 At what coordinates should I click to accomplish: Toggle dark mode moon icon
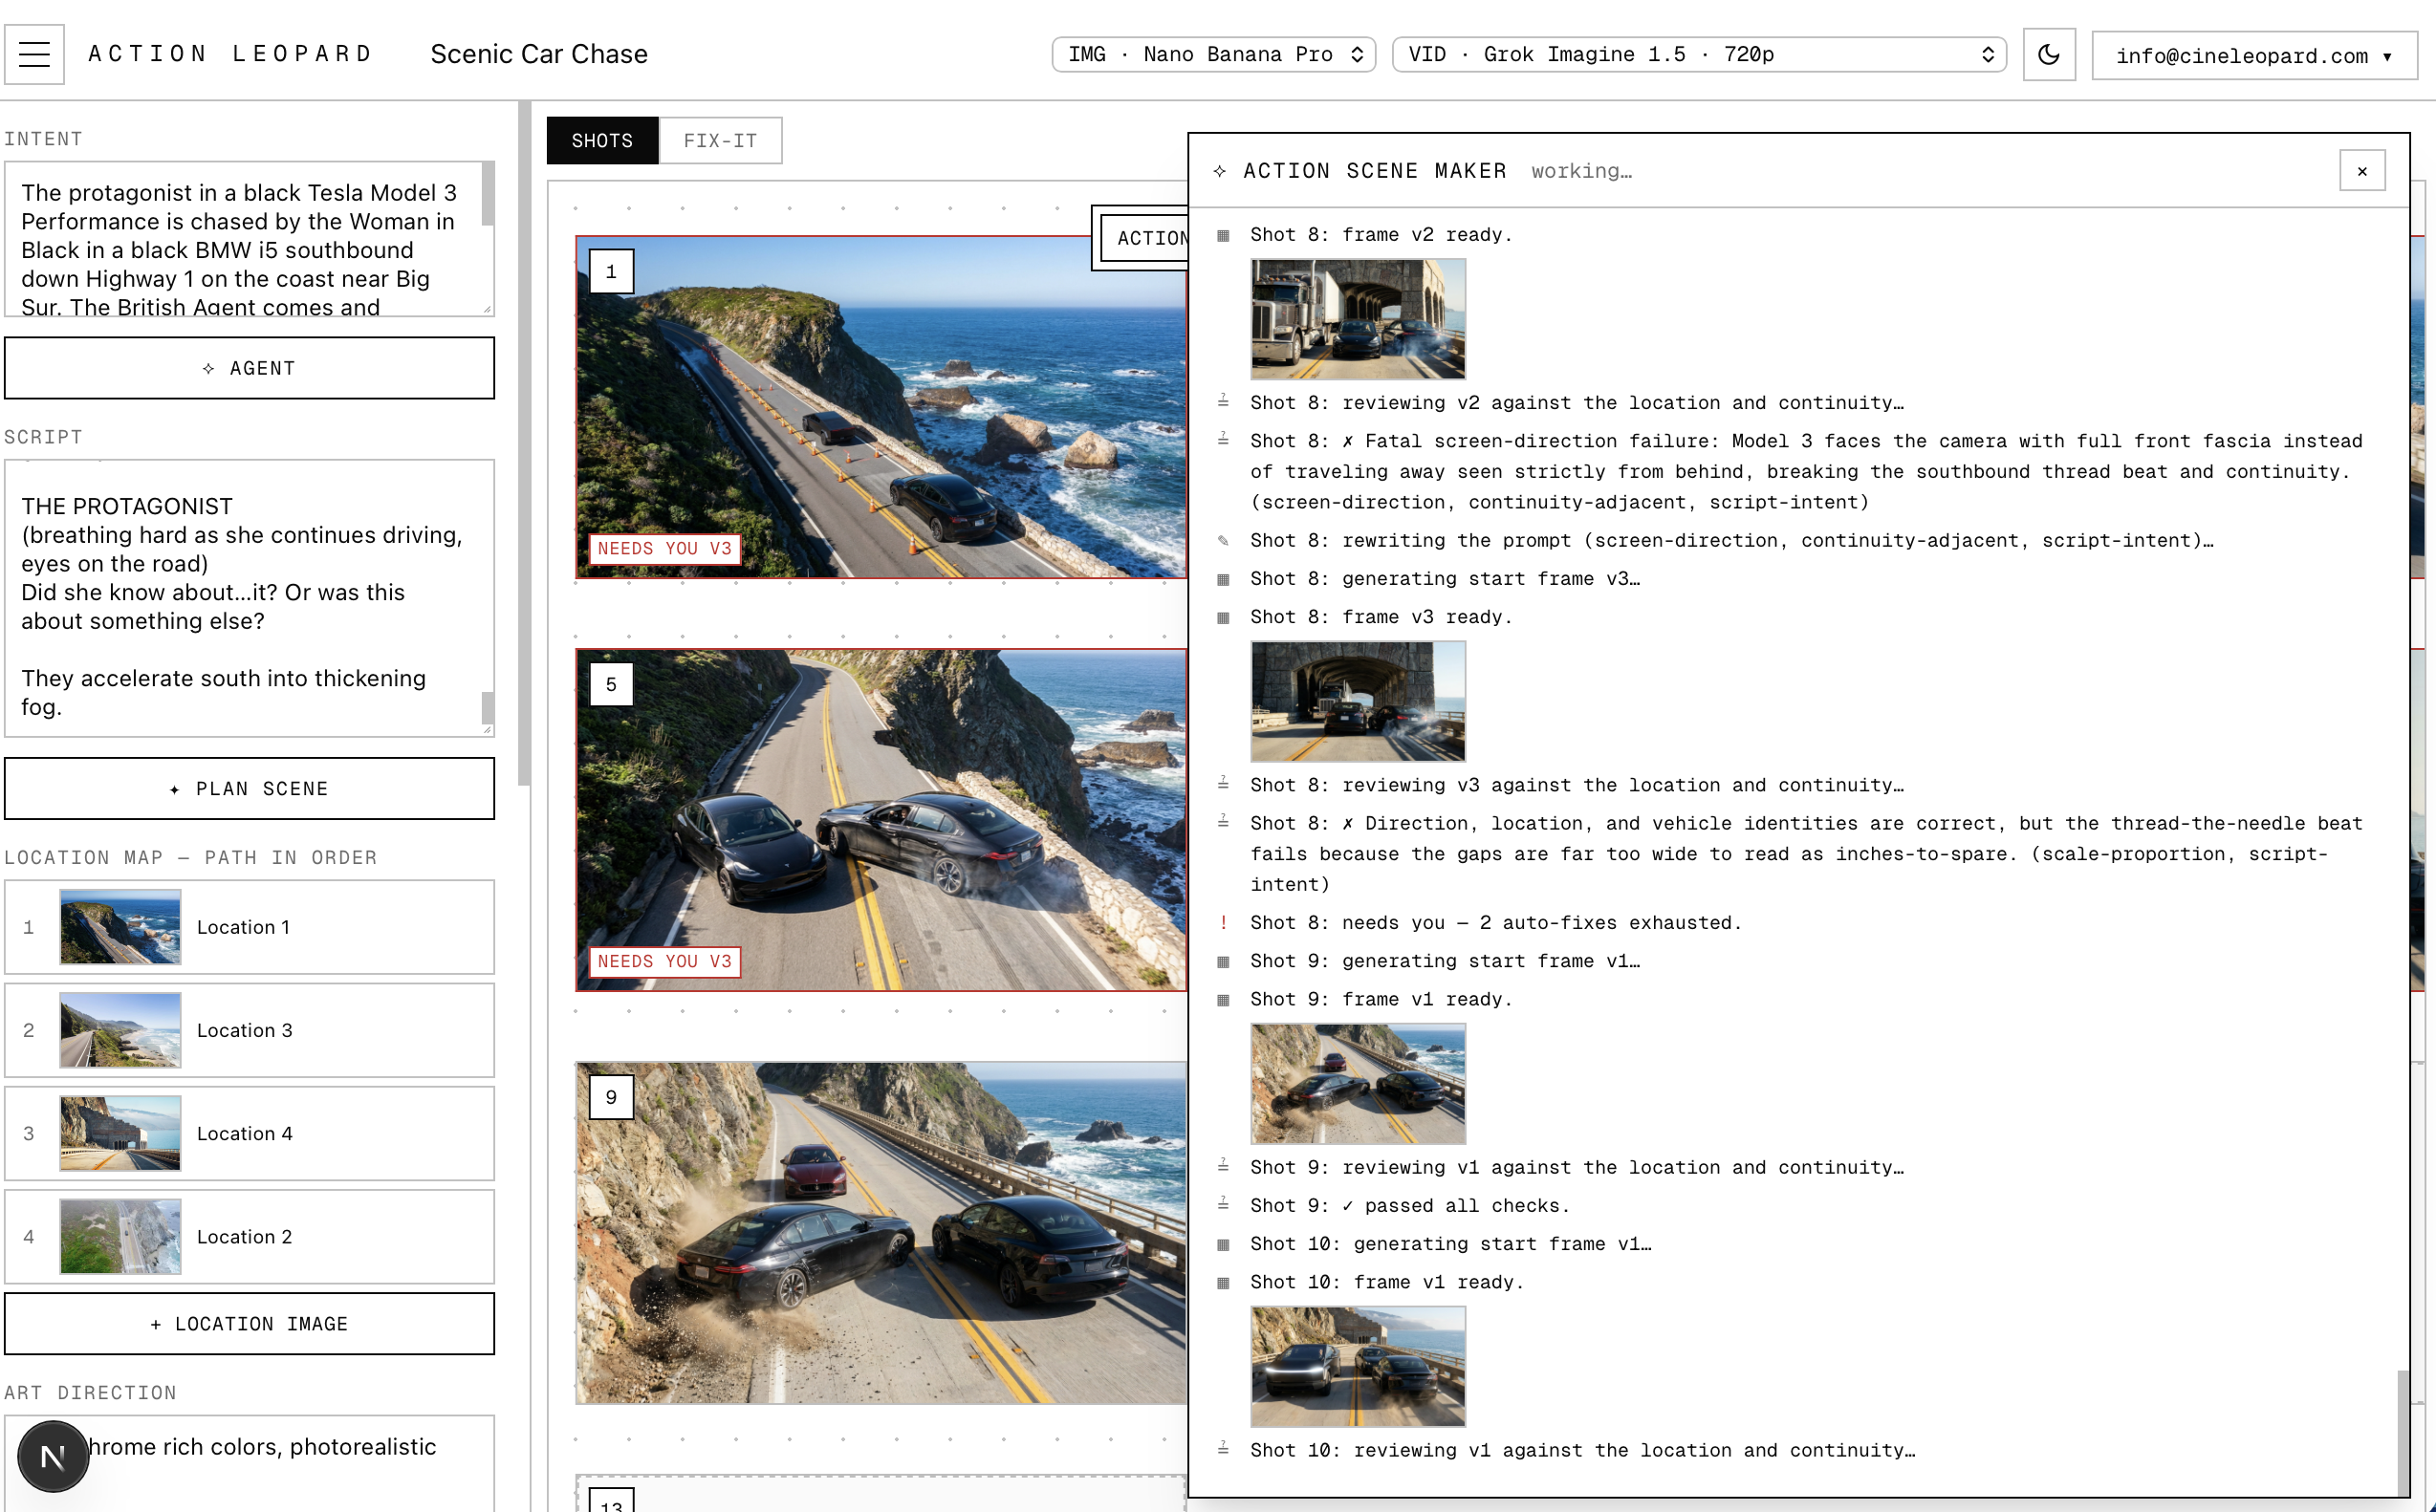click(x=2049, y=54)
